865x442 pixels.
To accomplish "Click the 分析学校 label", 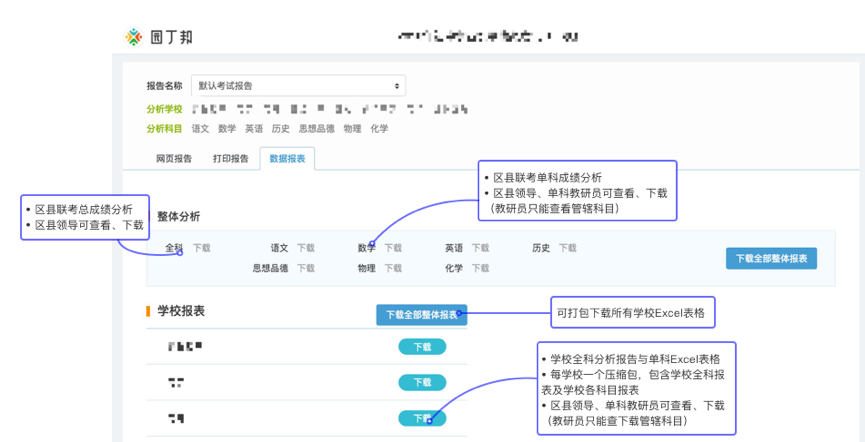I will click(164, 109).
